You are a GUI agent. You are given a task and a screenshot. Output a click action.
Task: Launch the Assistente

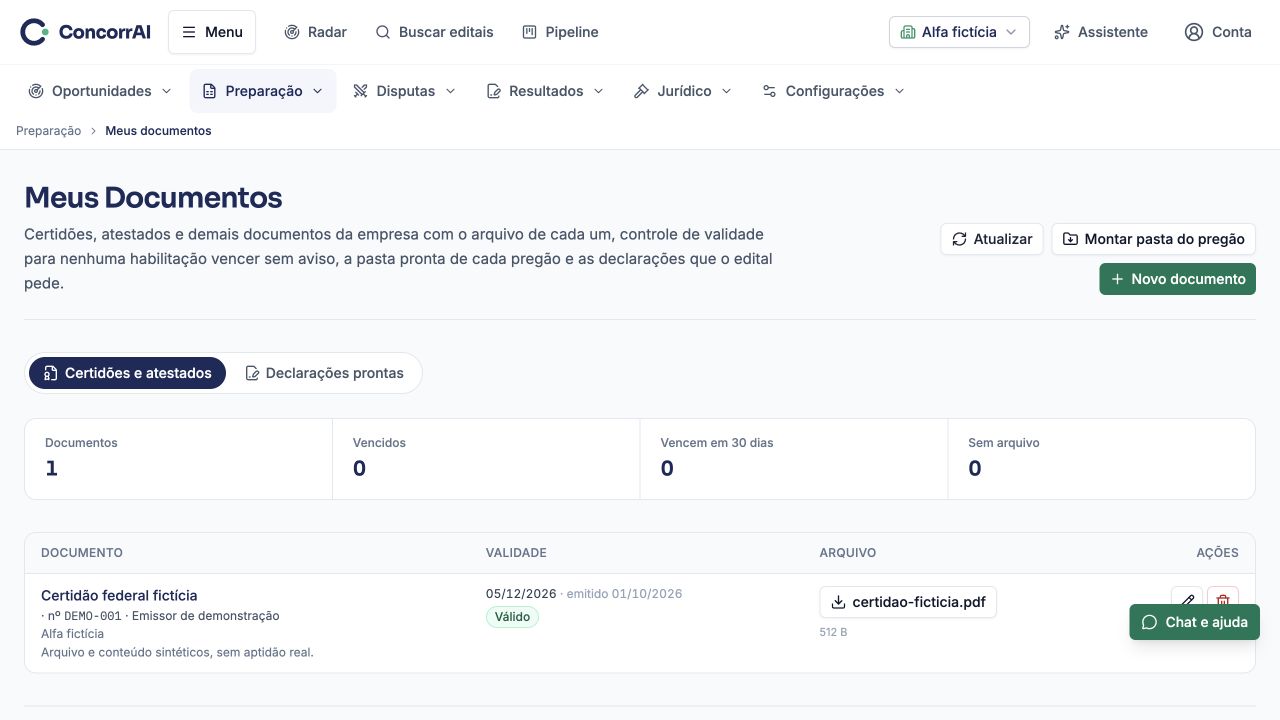(x=1100, y=32)
